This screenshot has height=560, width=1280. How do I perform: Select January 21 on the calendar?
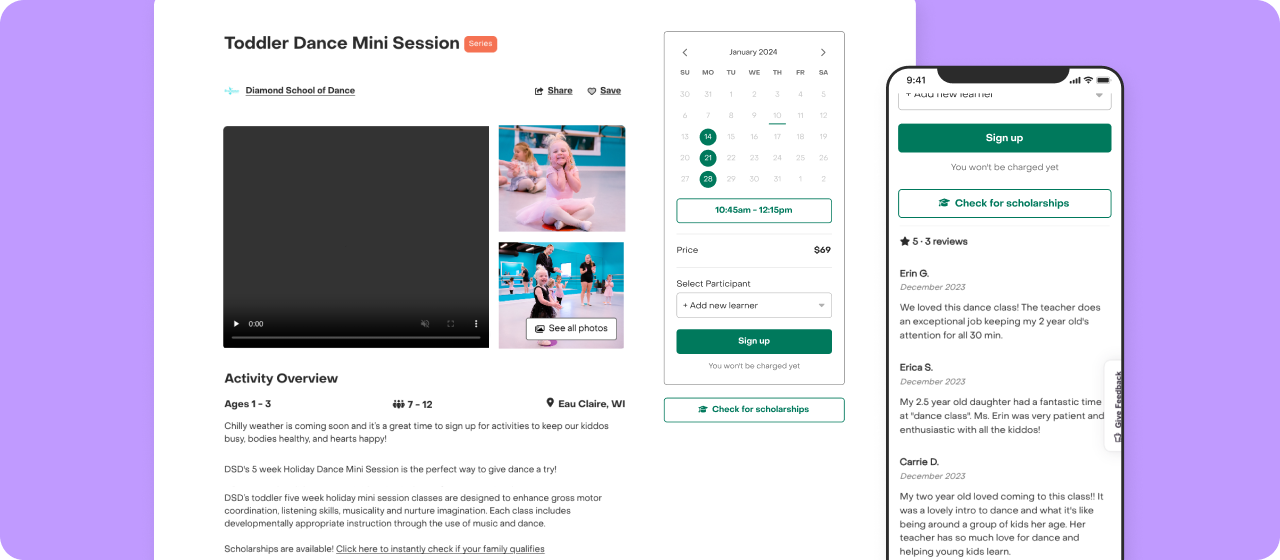click(x=708, y=158)
